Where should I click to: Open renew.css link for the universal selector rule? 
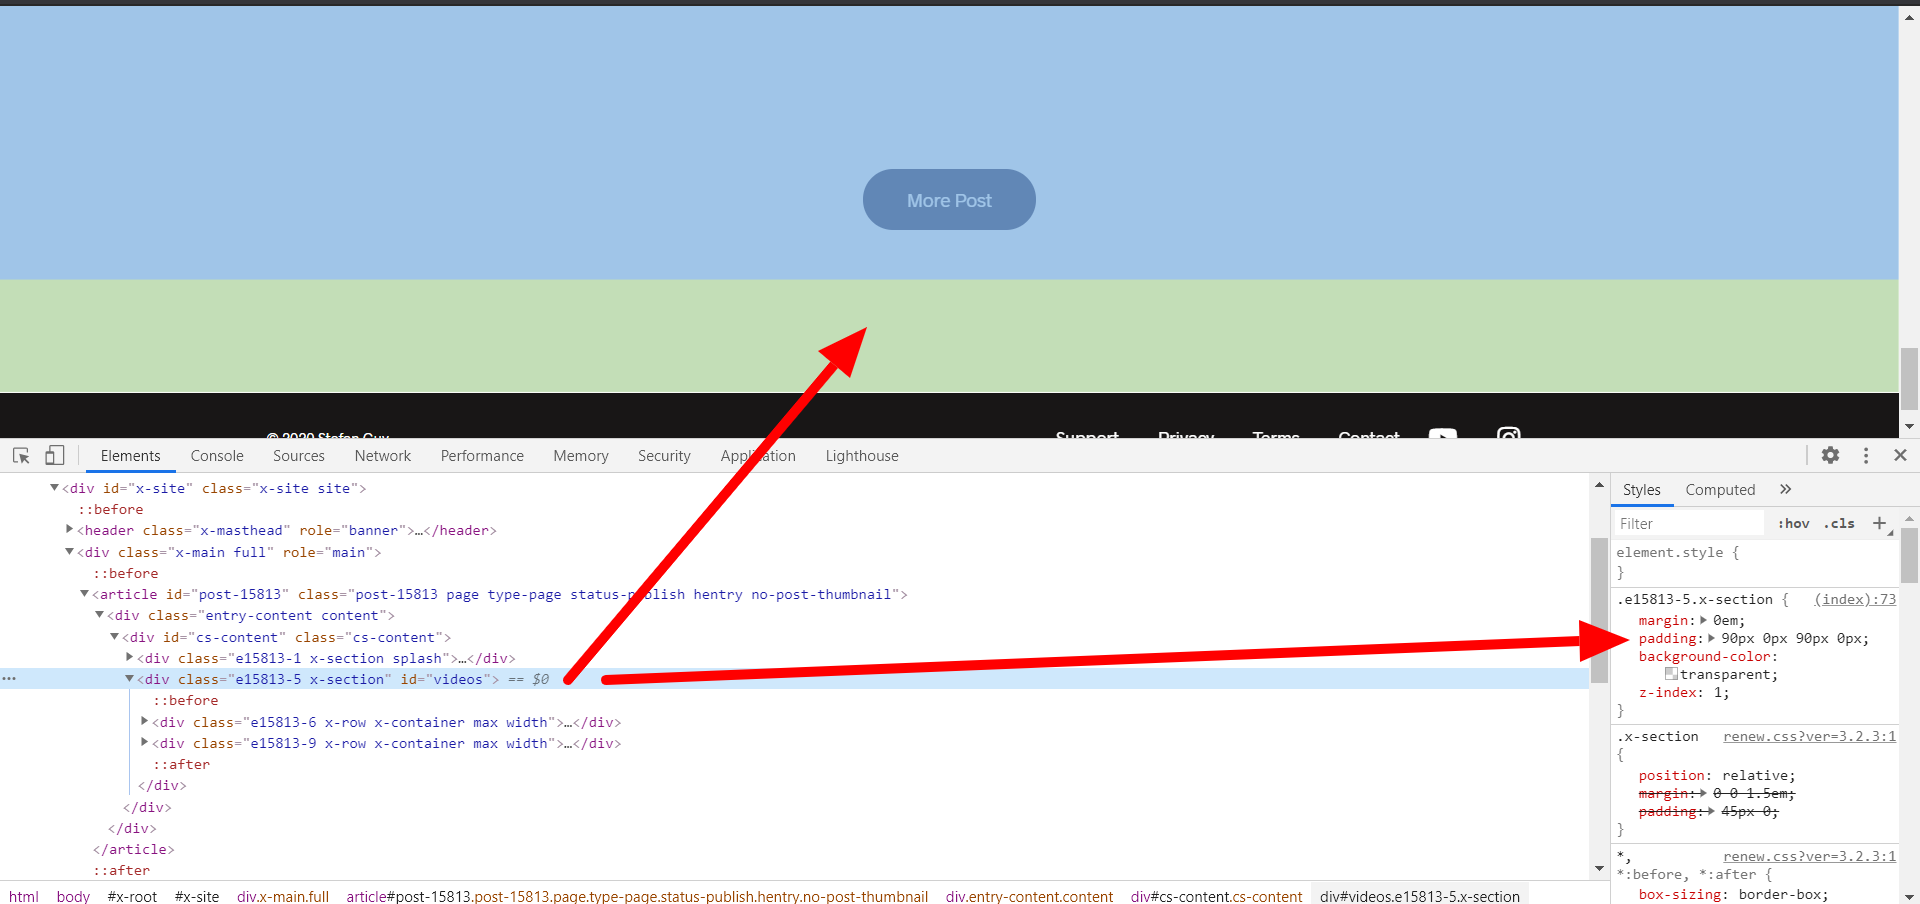click(x=1809, y=856)
